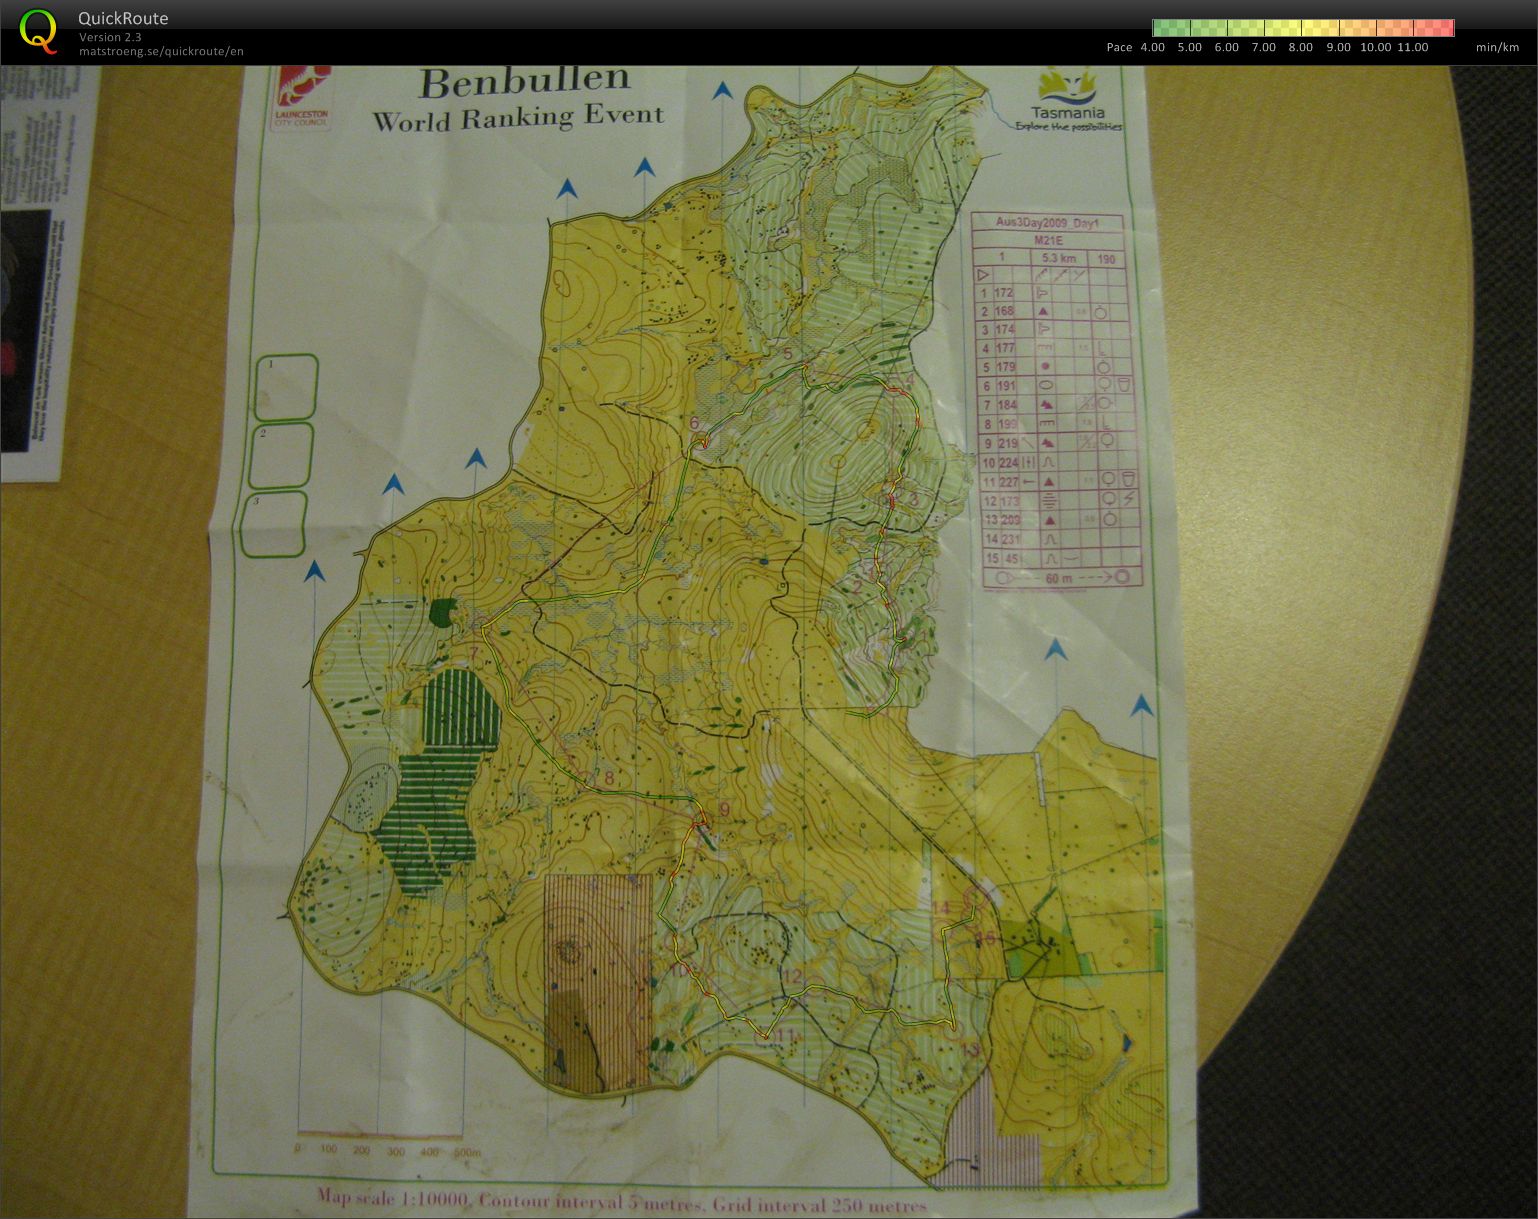Click control code 191 in the table
This screenshot has width=1538, height=1219.
pyautogui.click(x=1006, y=386)
